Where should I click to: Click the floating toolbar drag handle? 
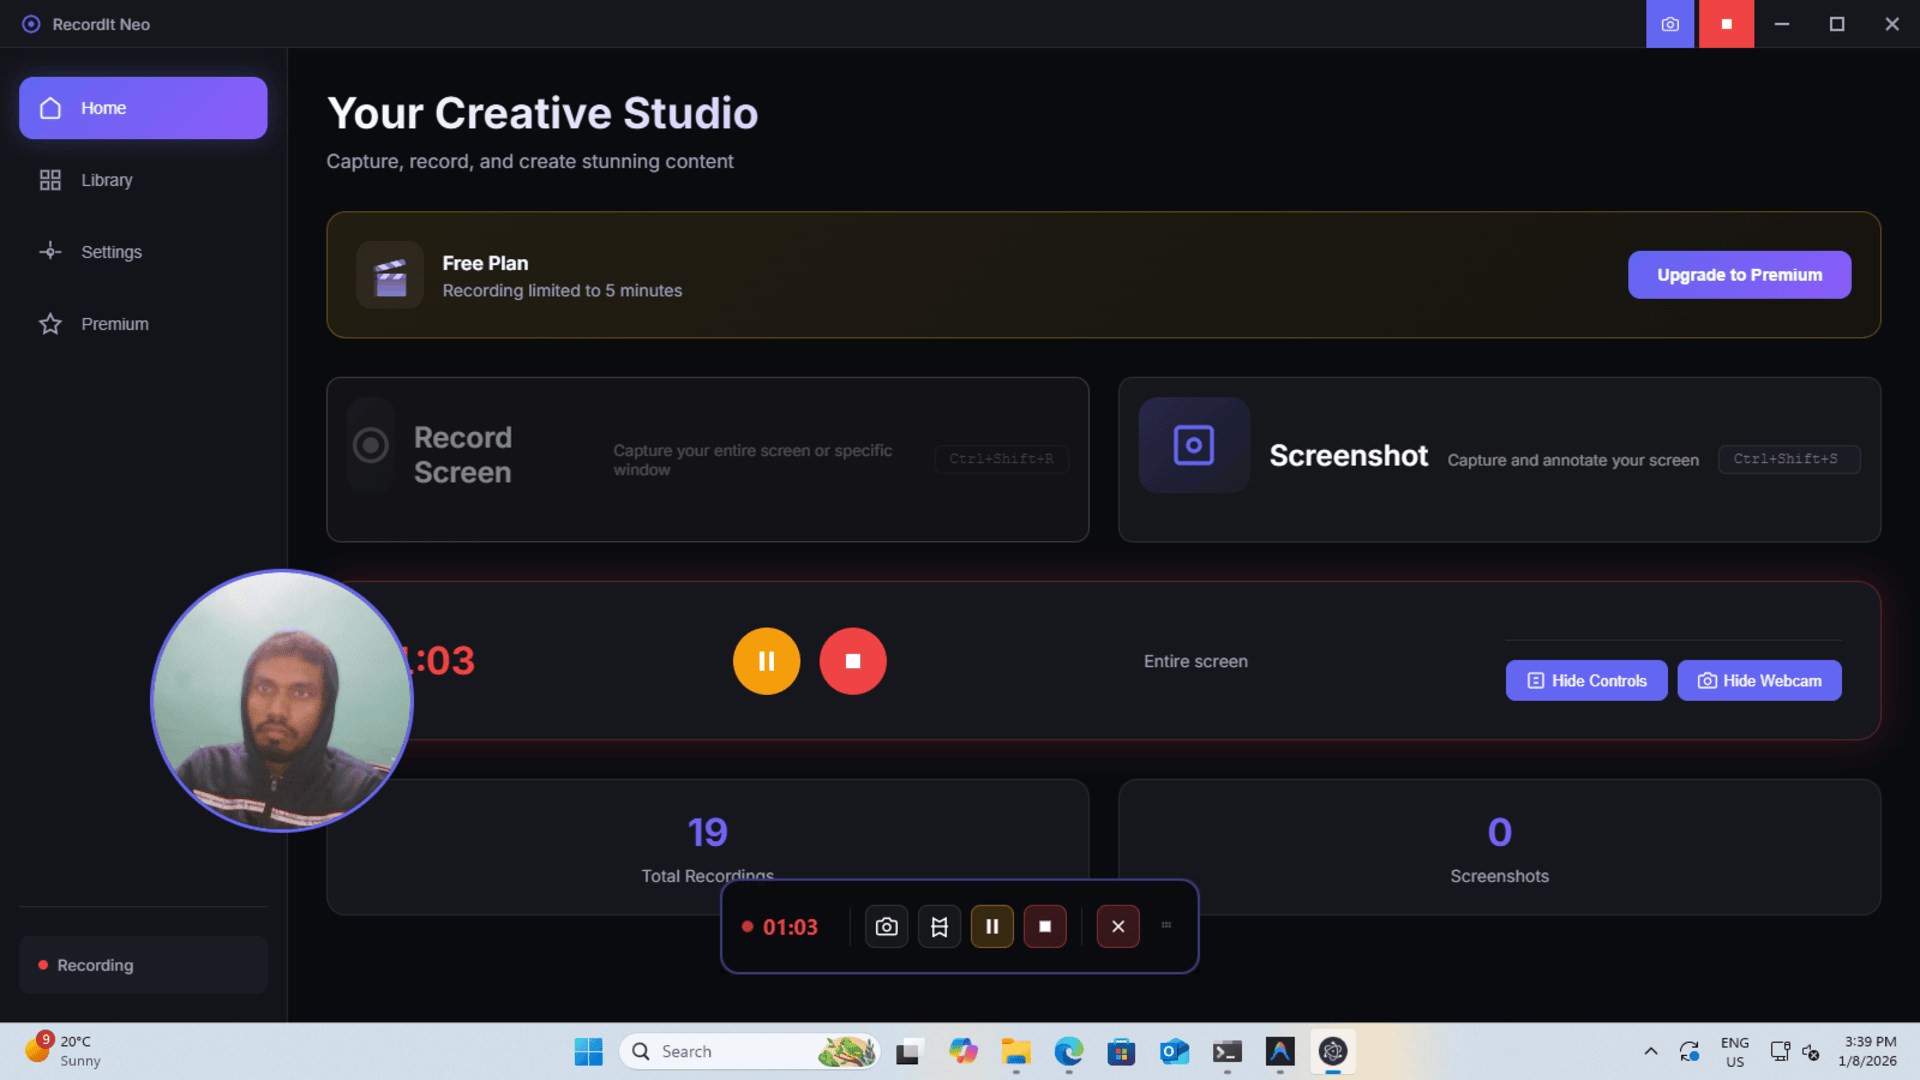click(1166, 925)
